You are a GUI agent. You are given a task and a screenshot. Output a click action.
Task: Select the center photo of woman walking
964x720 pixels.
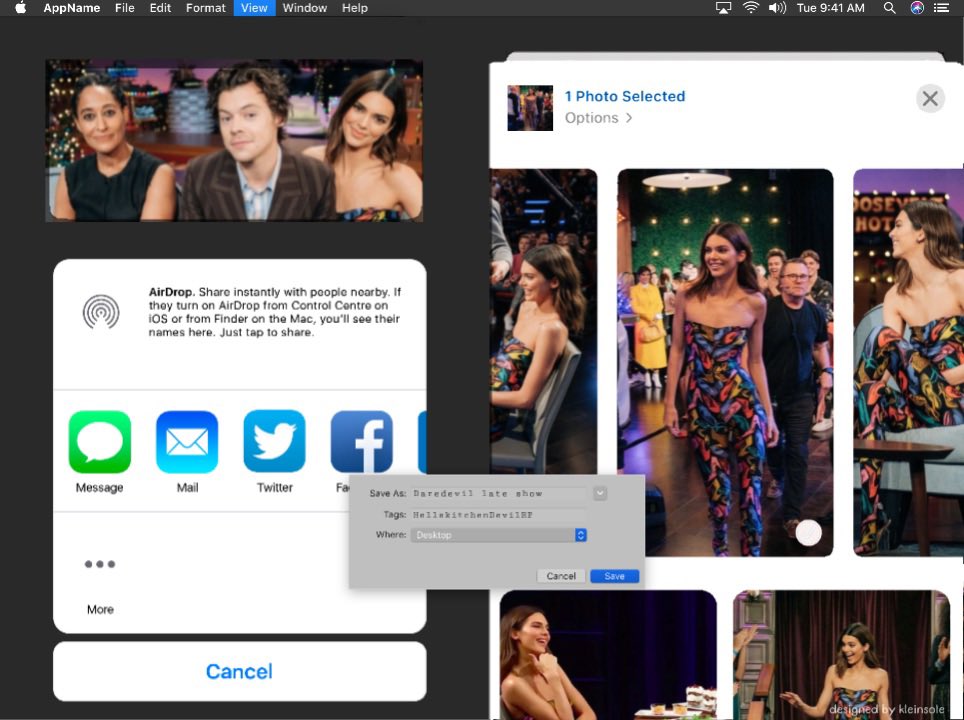(x=725, y=362)
